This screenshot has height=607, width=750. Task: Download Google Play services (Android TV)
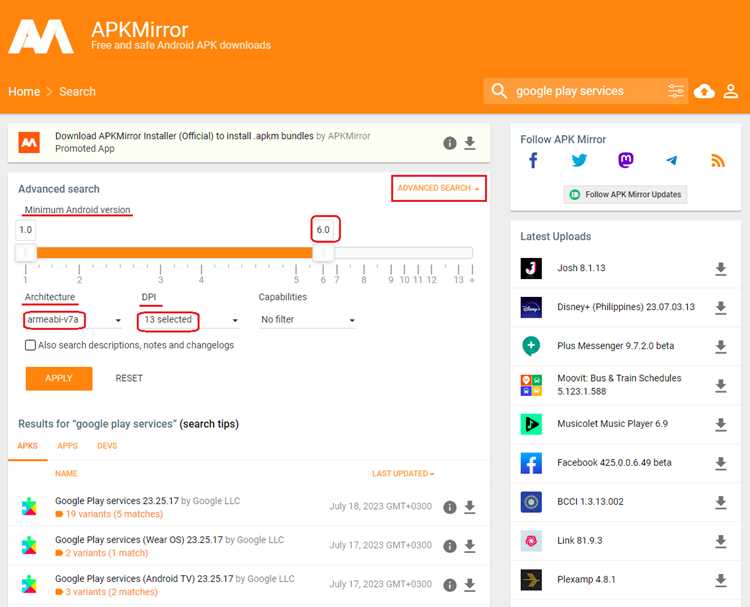tap(470, 585)
